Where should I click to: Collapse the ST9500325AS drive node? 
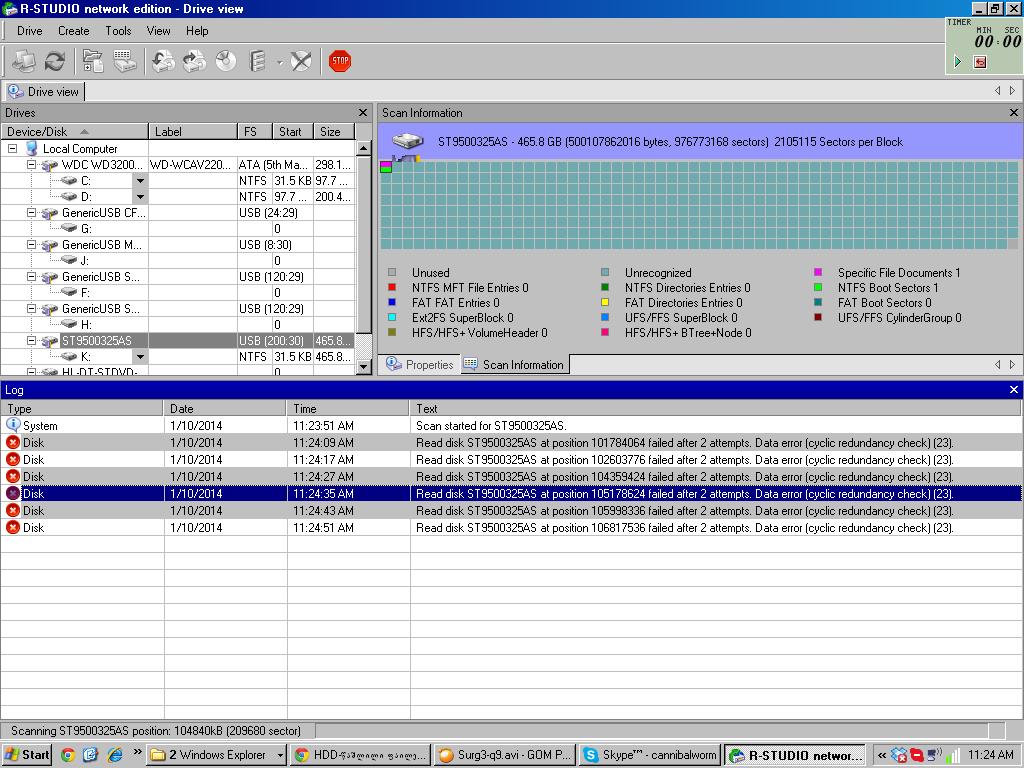[31, 341]
